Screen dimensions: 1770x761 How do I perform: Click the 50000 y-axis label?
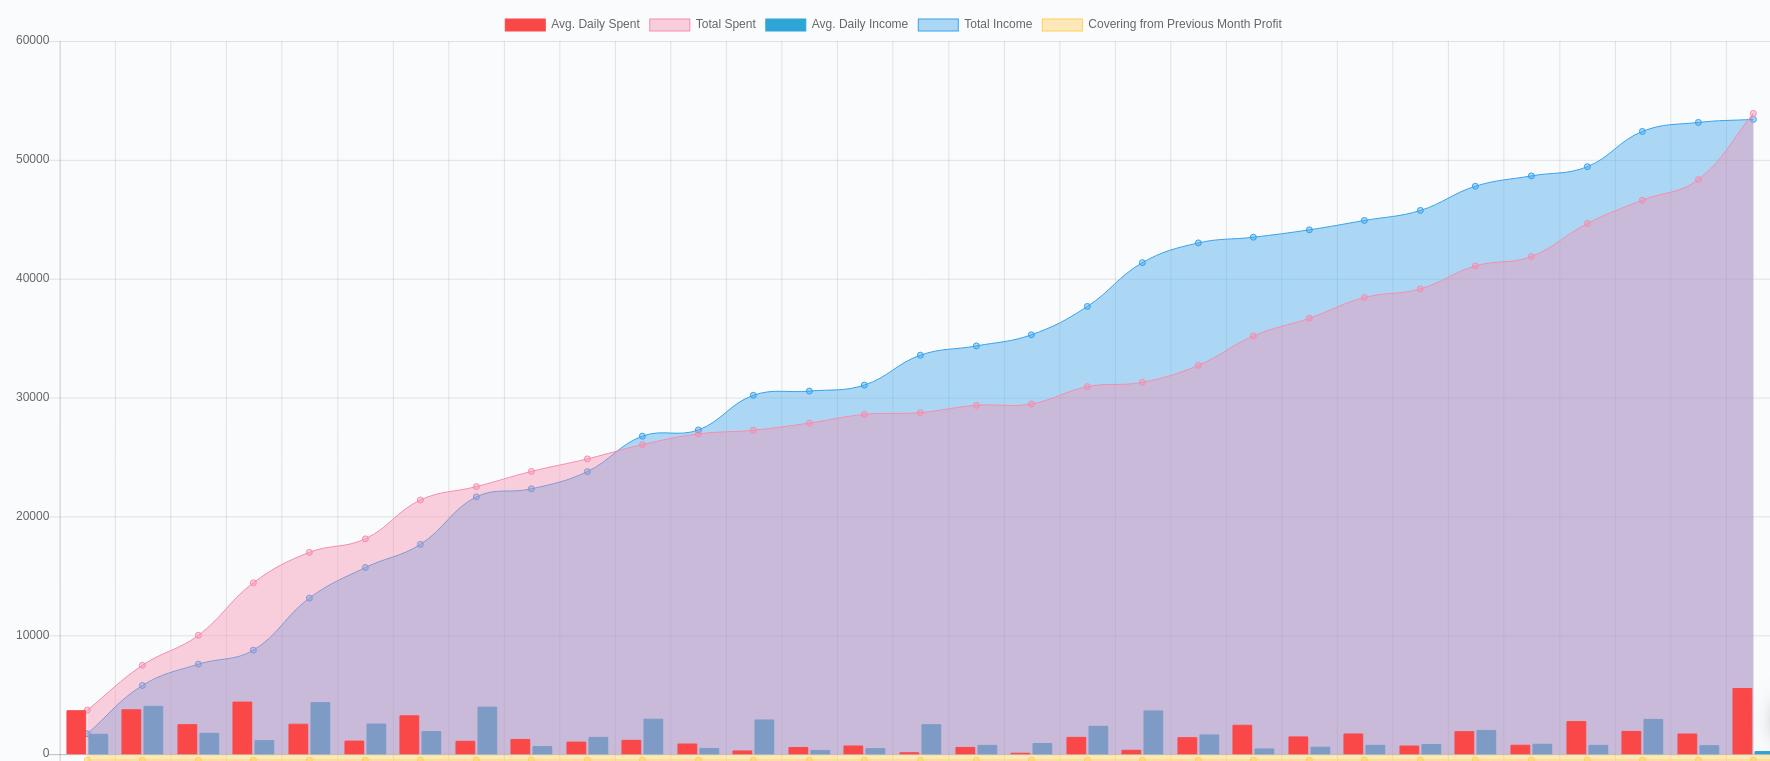33,160
